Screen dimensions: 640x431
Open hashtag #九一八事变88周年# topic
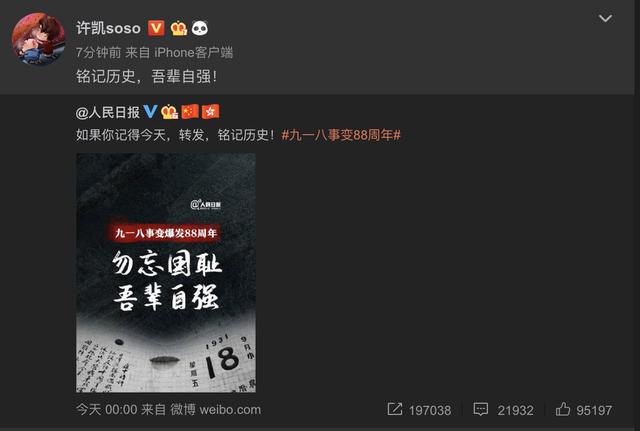tap(341, 135)
